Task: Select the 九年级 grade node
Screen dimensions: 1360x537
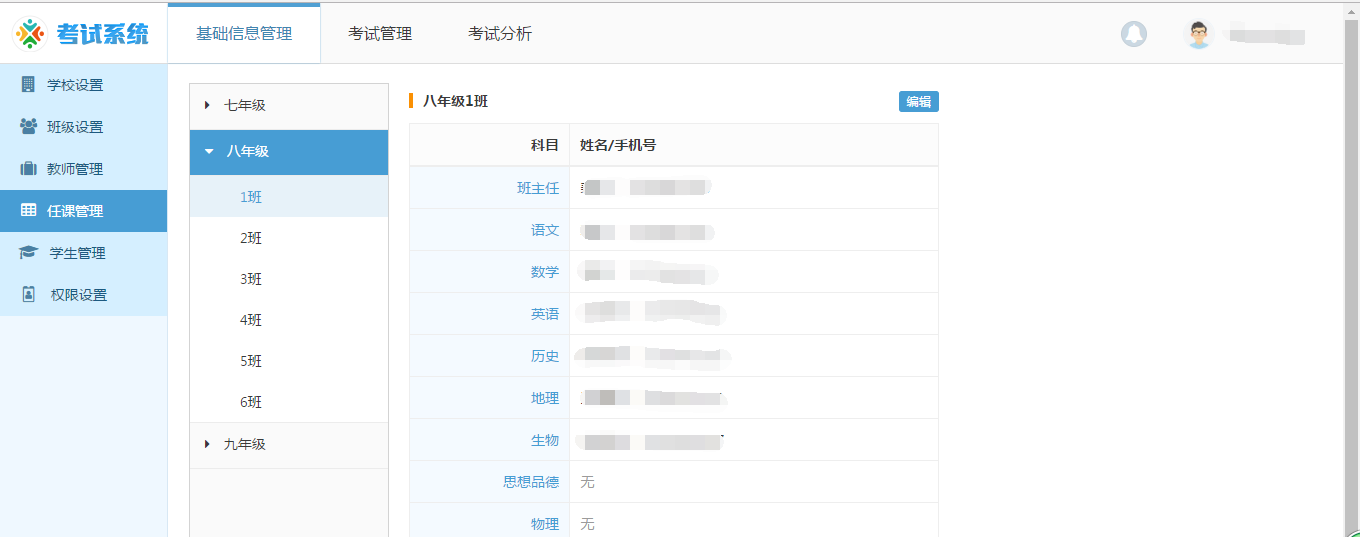Action: pyautogui.click(x=288, y=444)
